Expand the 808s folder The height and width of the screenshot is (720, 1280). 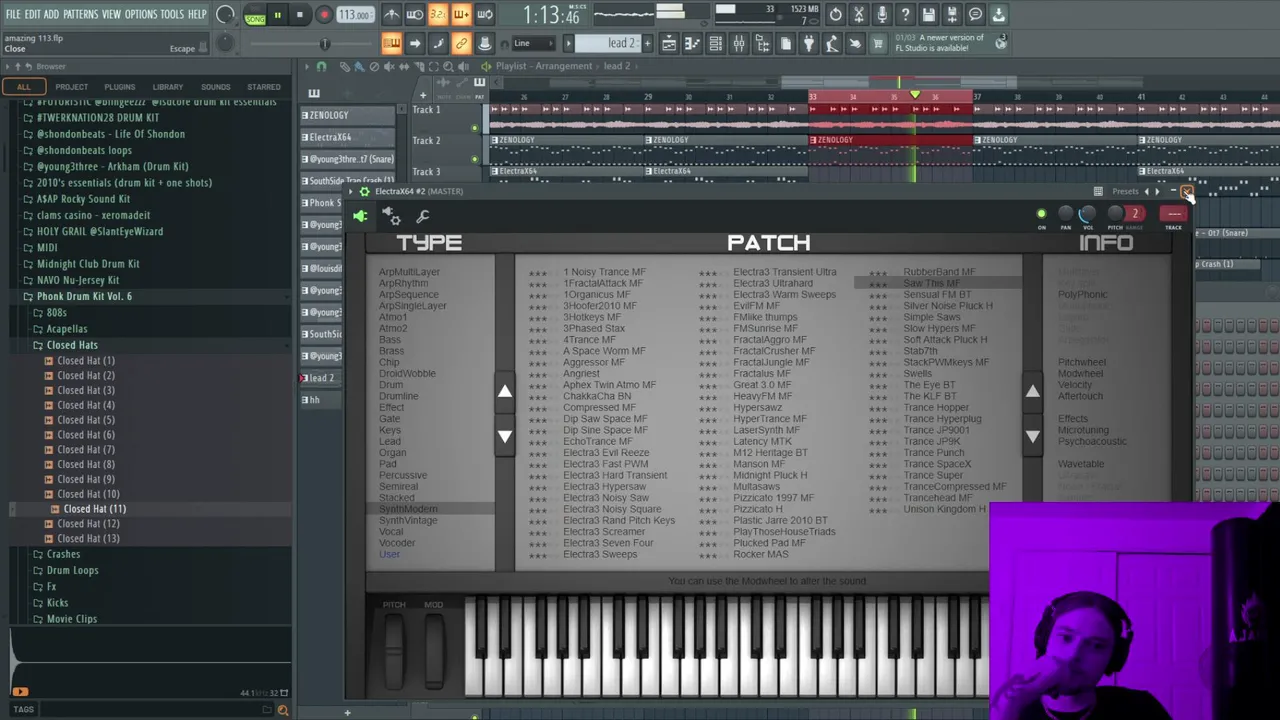[56, 313]
